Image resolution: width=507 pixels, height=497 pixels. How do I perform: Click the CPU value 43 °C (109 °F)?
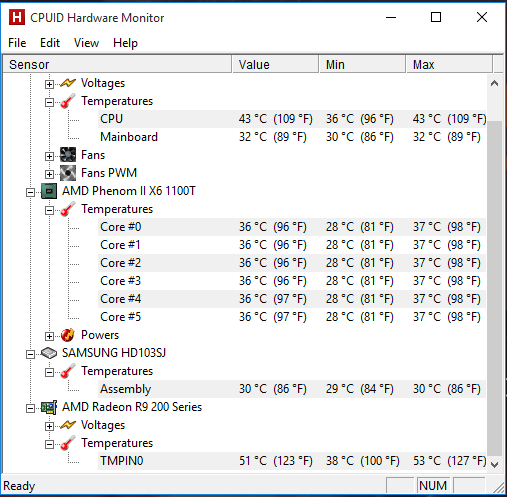pyautogui.click(x=276, y=119)
